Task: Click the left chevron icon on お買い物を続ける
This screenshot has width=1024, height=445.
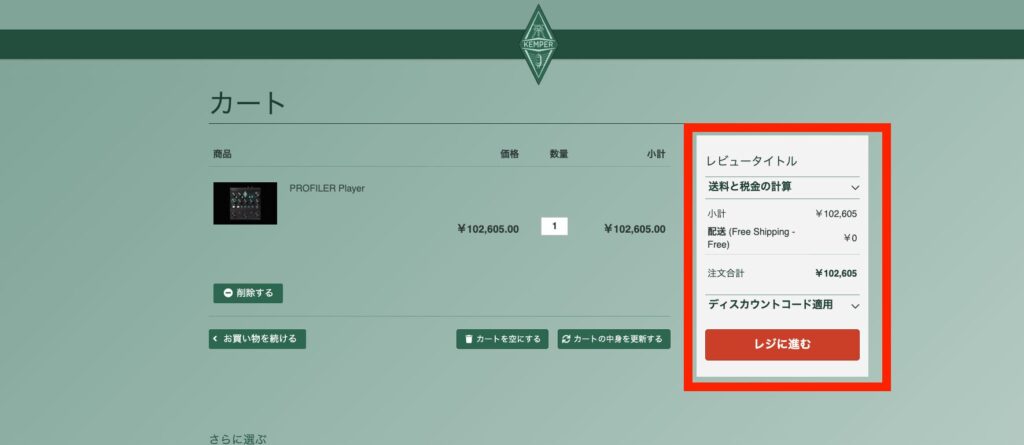Action: coord(216,338)
